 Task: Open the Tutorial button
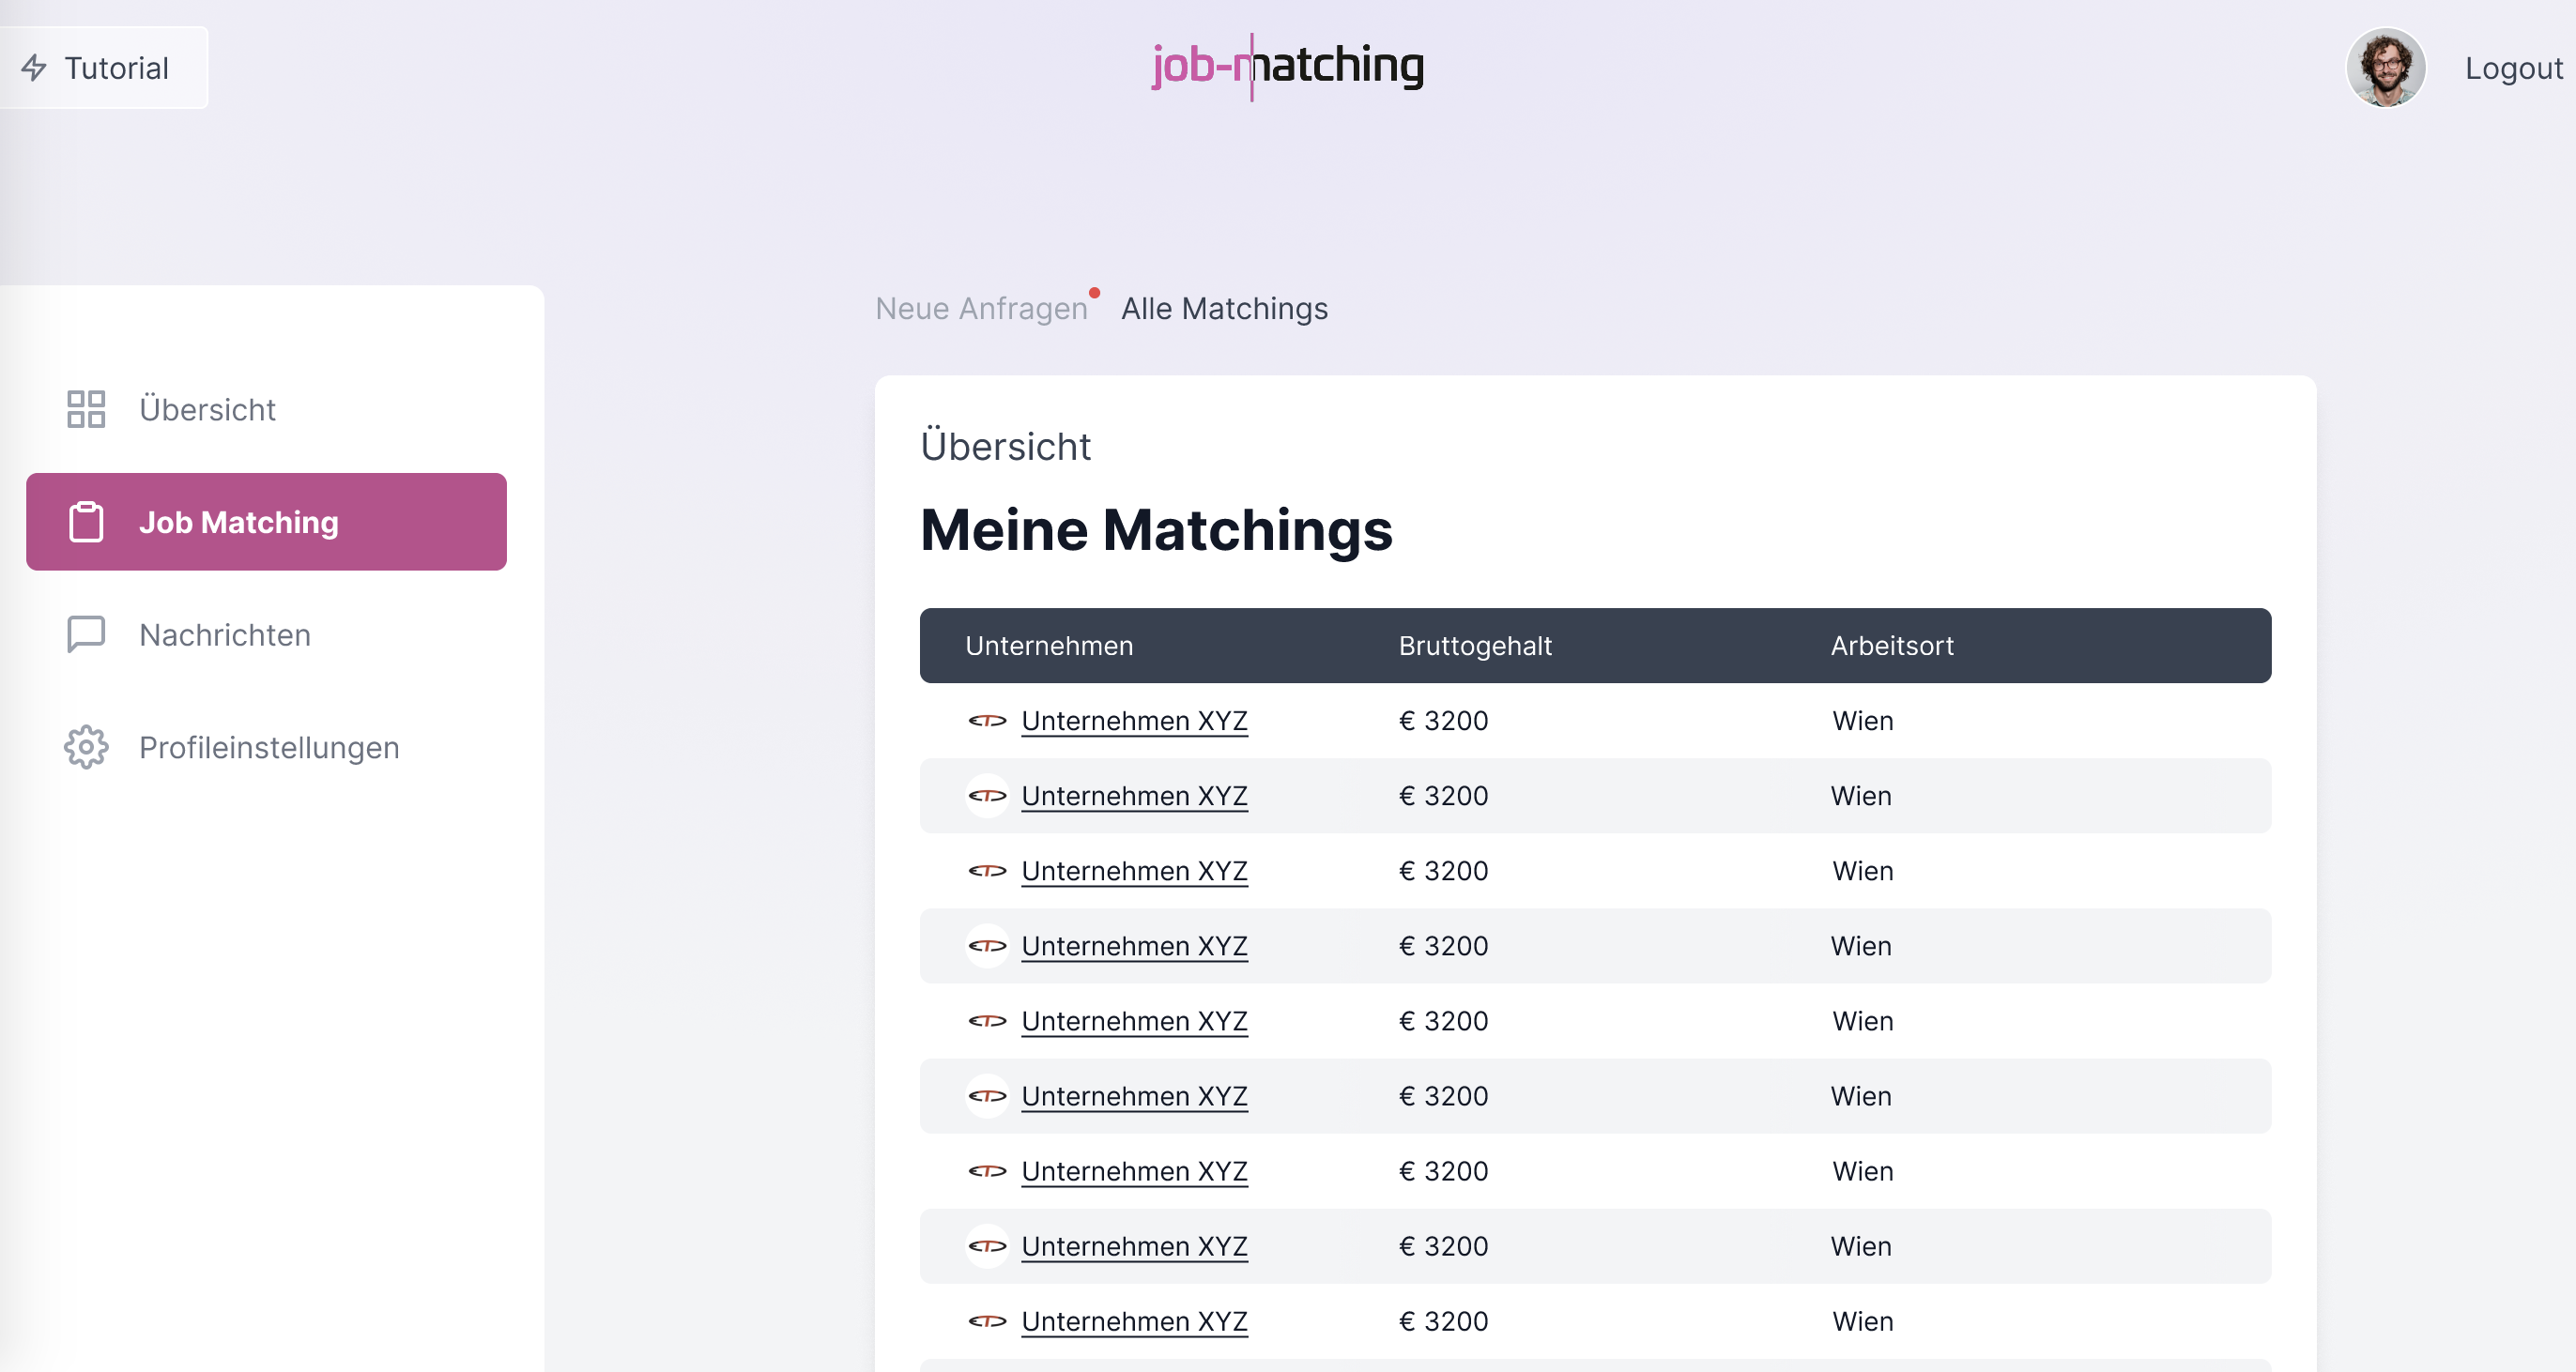click(104, 68)
